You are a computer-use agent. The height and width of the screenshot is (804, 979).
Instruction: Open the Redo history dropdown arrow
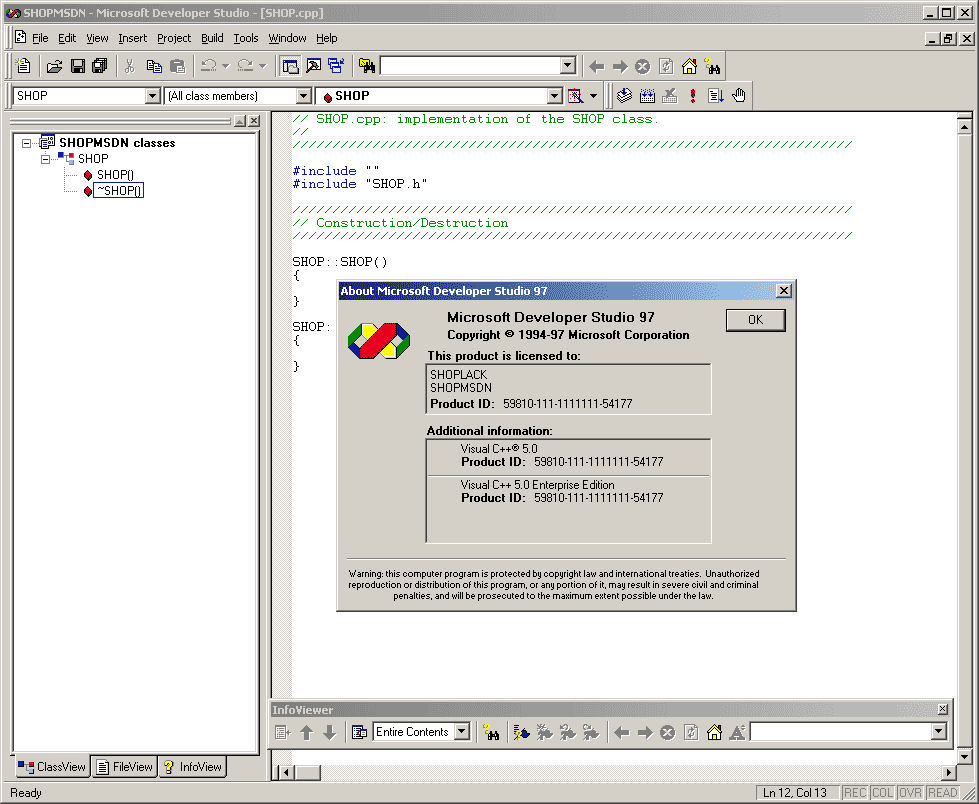262,66
